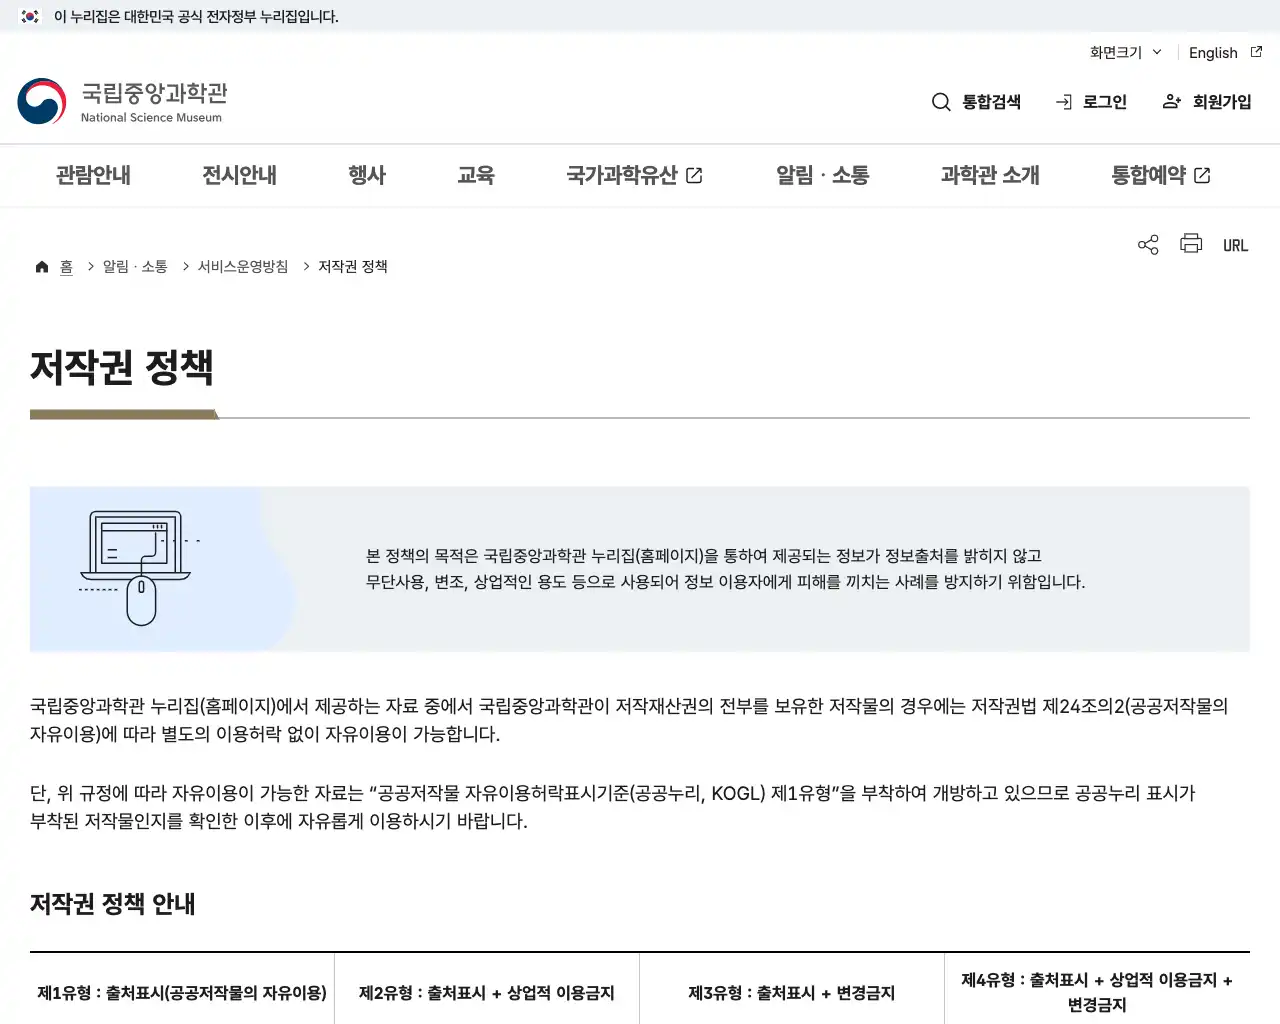Open the 알림·소통 menu
Screen dimensions: 1280x1024
(822, 175)
